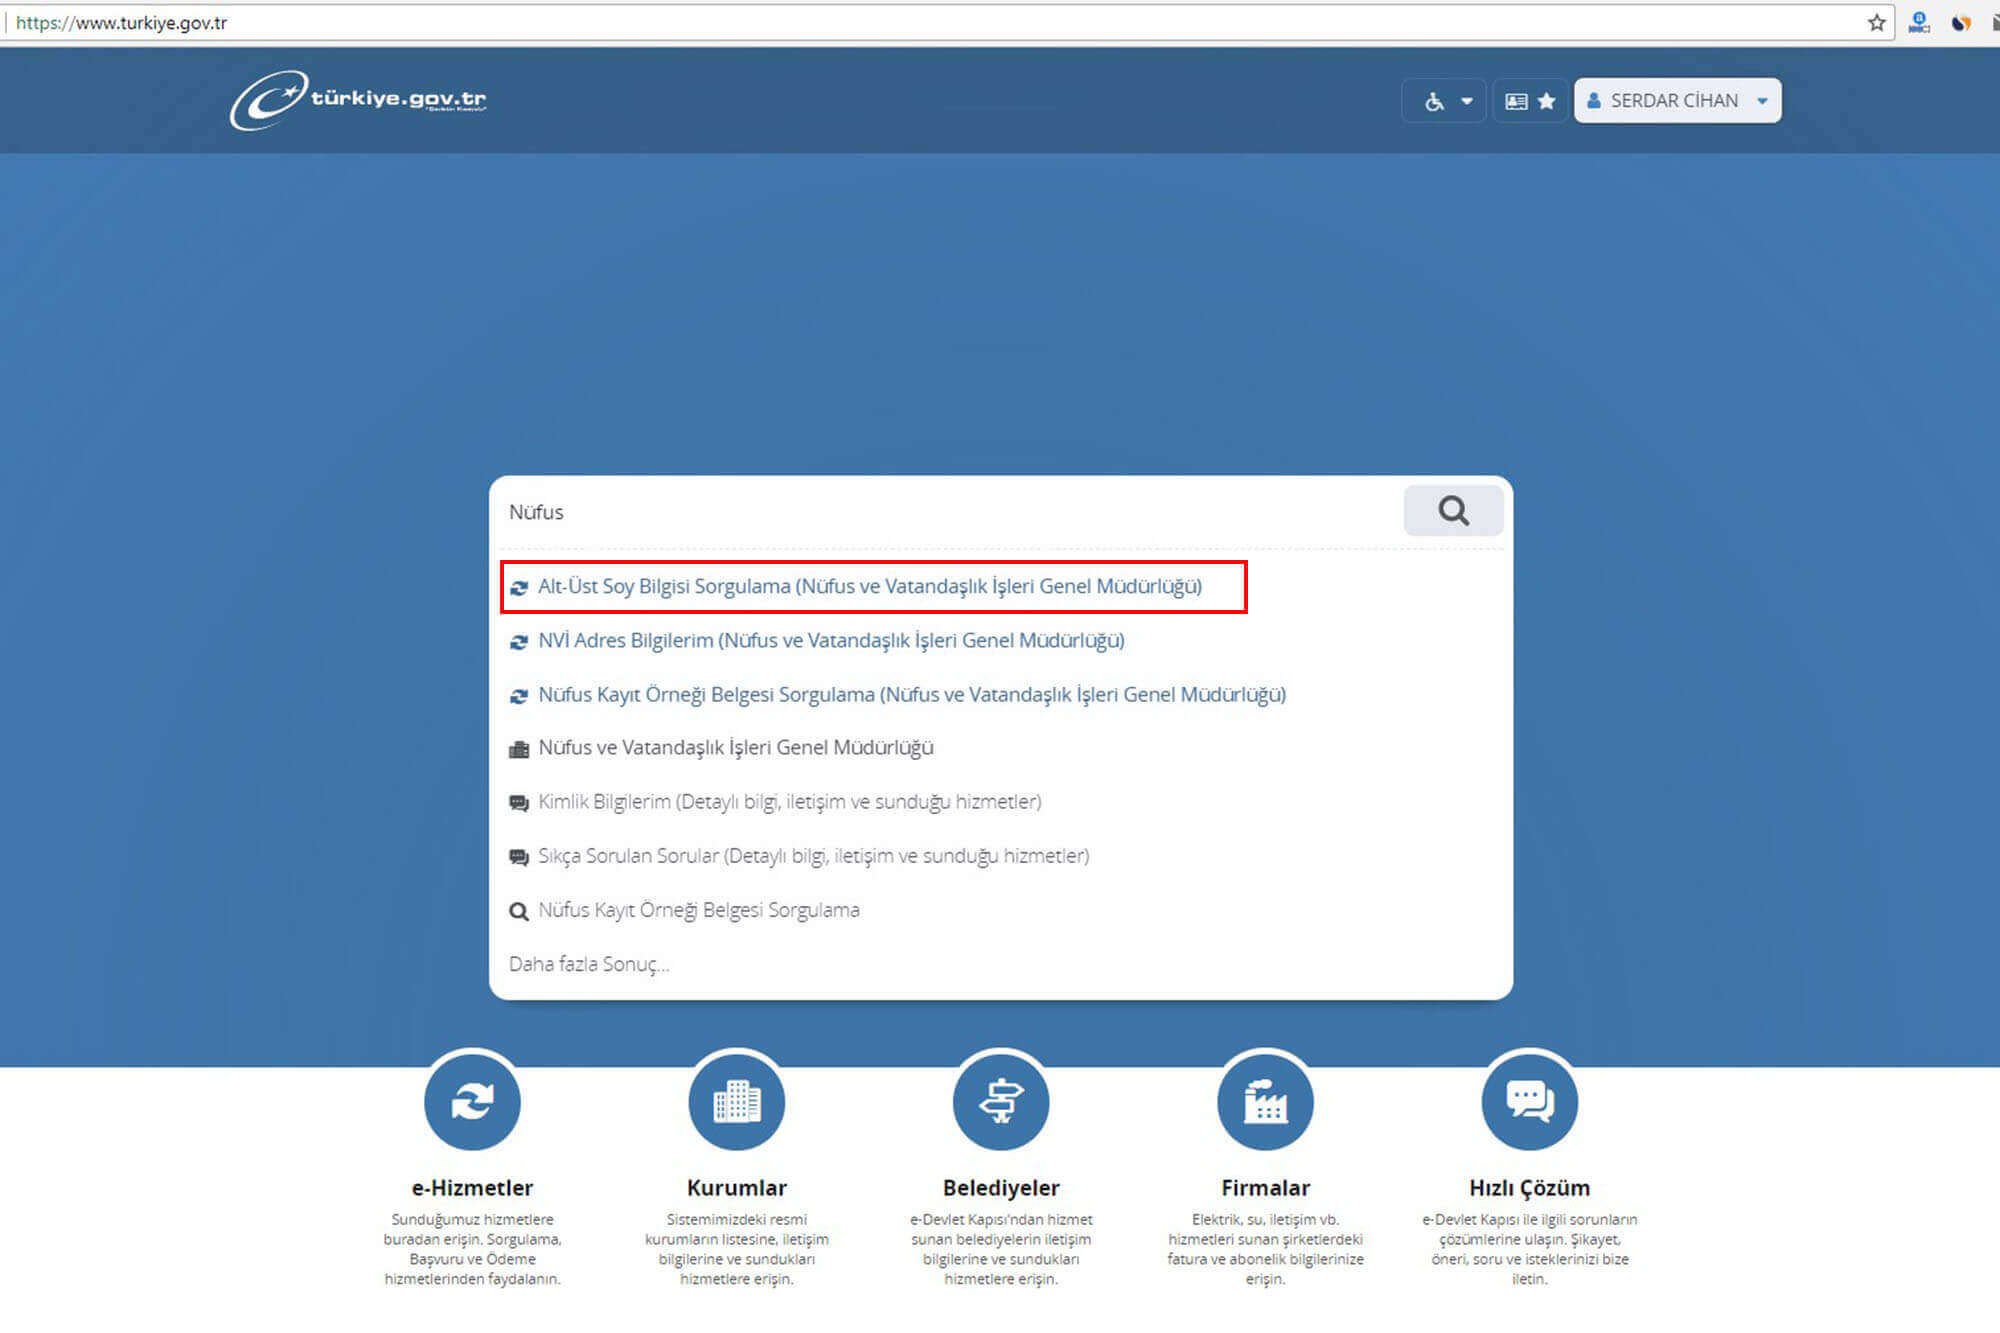Click the user icon in the SERDAR CİHAN button

(x=1594, y=100)
